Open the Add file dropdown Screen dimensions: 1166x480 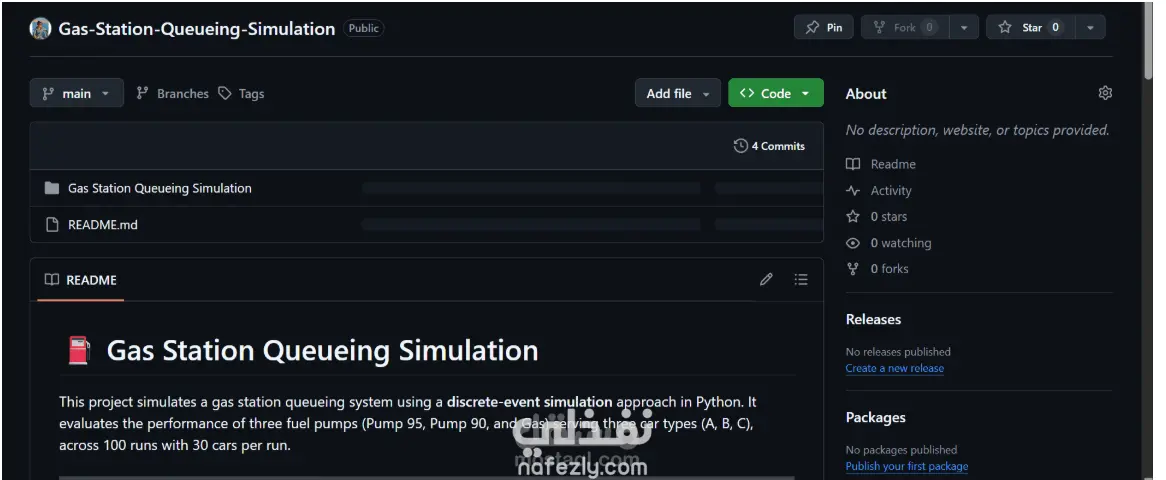(x=677, y=93)
